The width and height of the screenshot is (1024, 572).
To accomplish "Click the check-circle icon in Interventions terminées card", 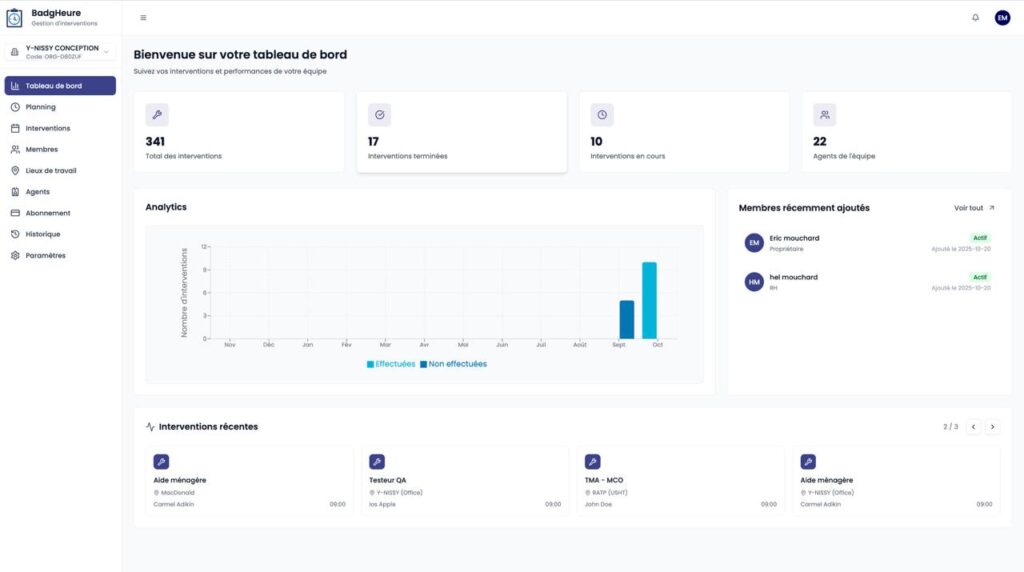I will point(379,114).
